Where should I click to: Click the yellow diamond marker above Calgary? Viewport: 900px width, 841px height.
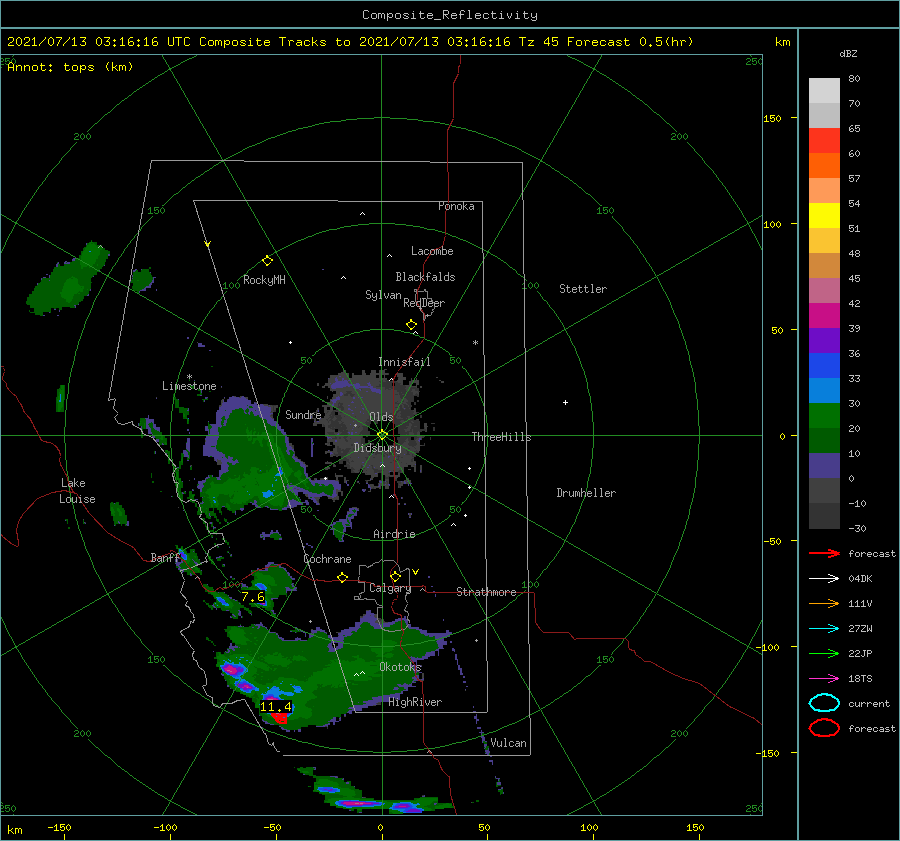point(395,576)
